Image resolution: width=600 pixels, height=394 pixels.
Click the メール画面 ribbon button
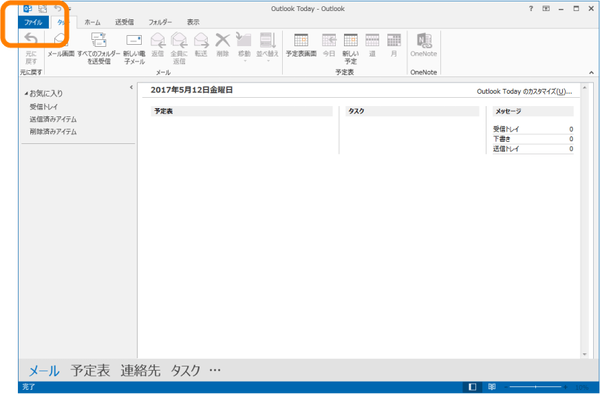61,45
